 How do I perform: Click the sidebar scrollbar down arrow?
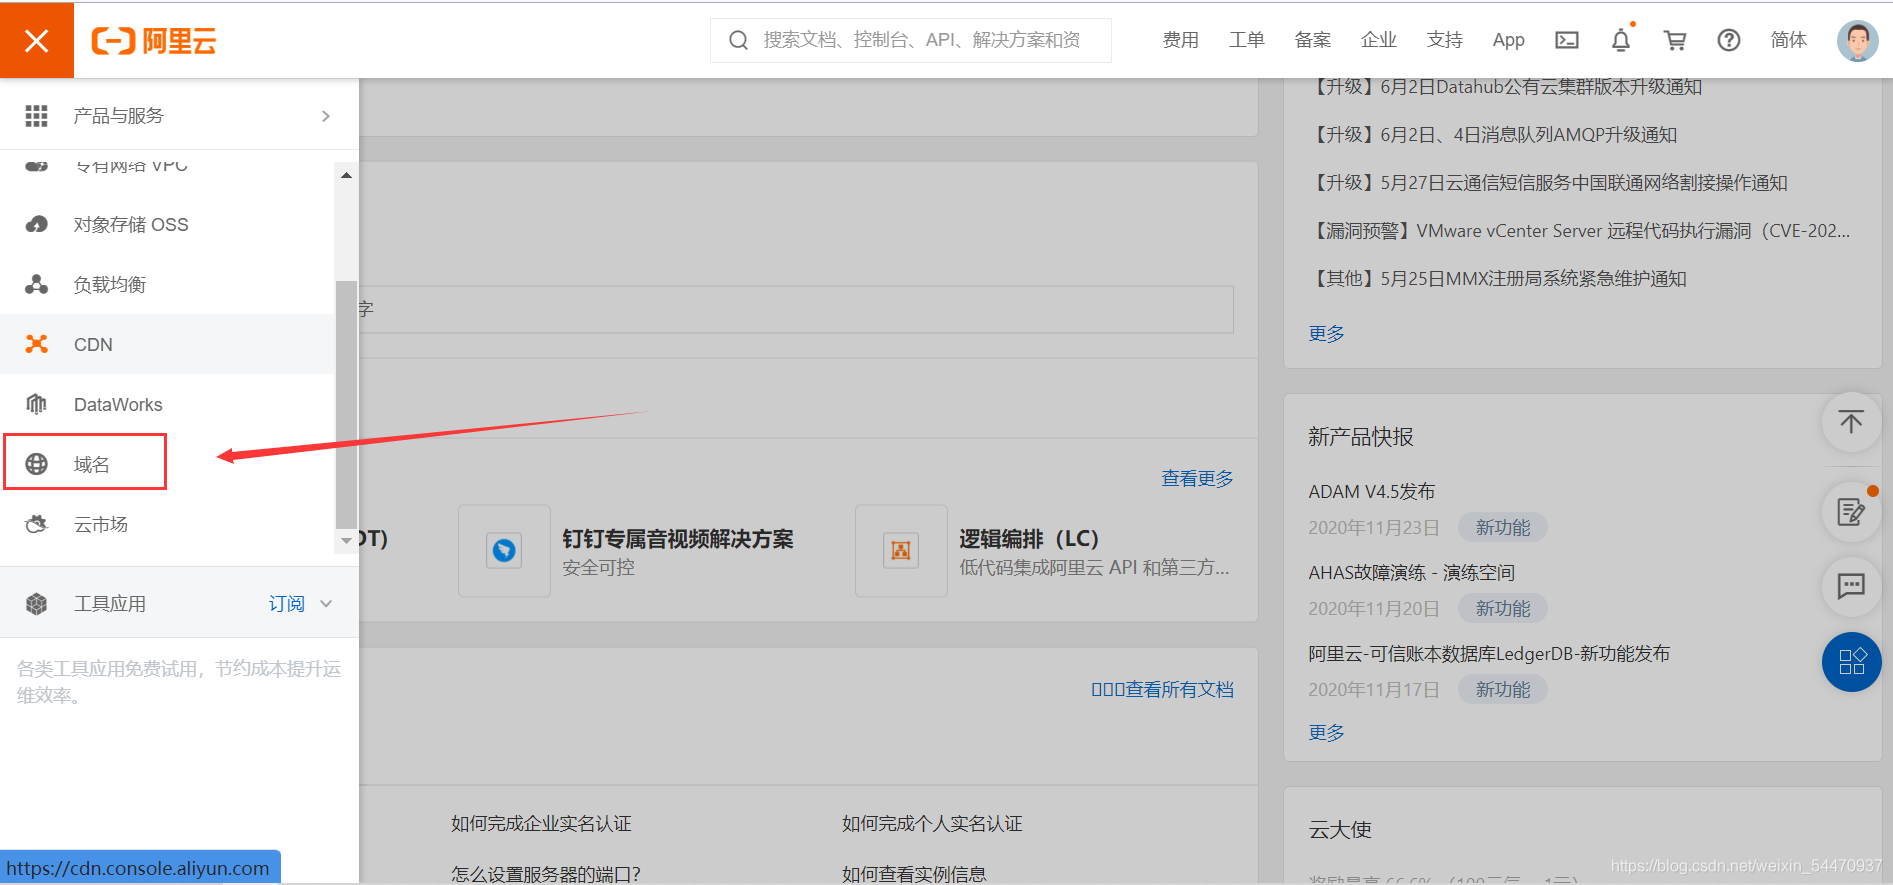coord(346,540)
